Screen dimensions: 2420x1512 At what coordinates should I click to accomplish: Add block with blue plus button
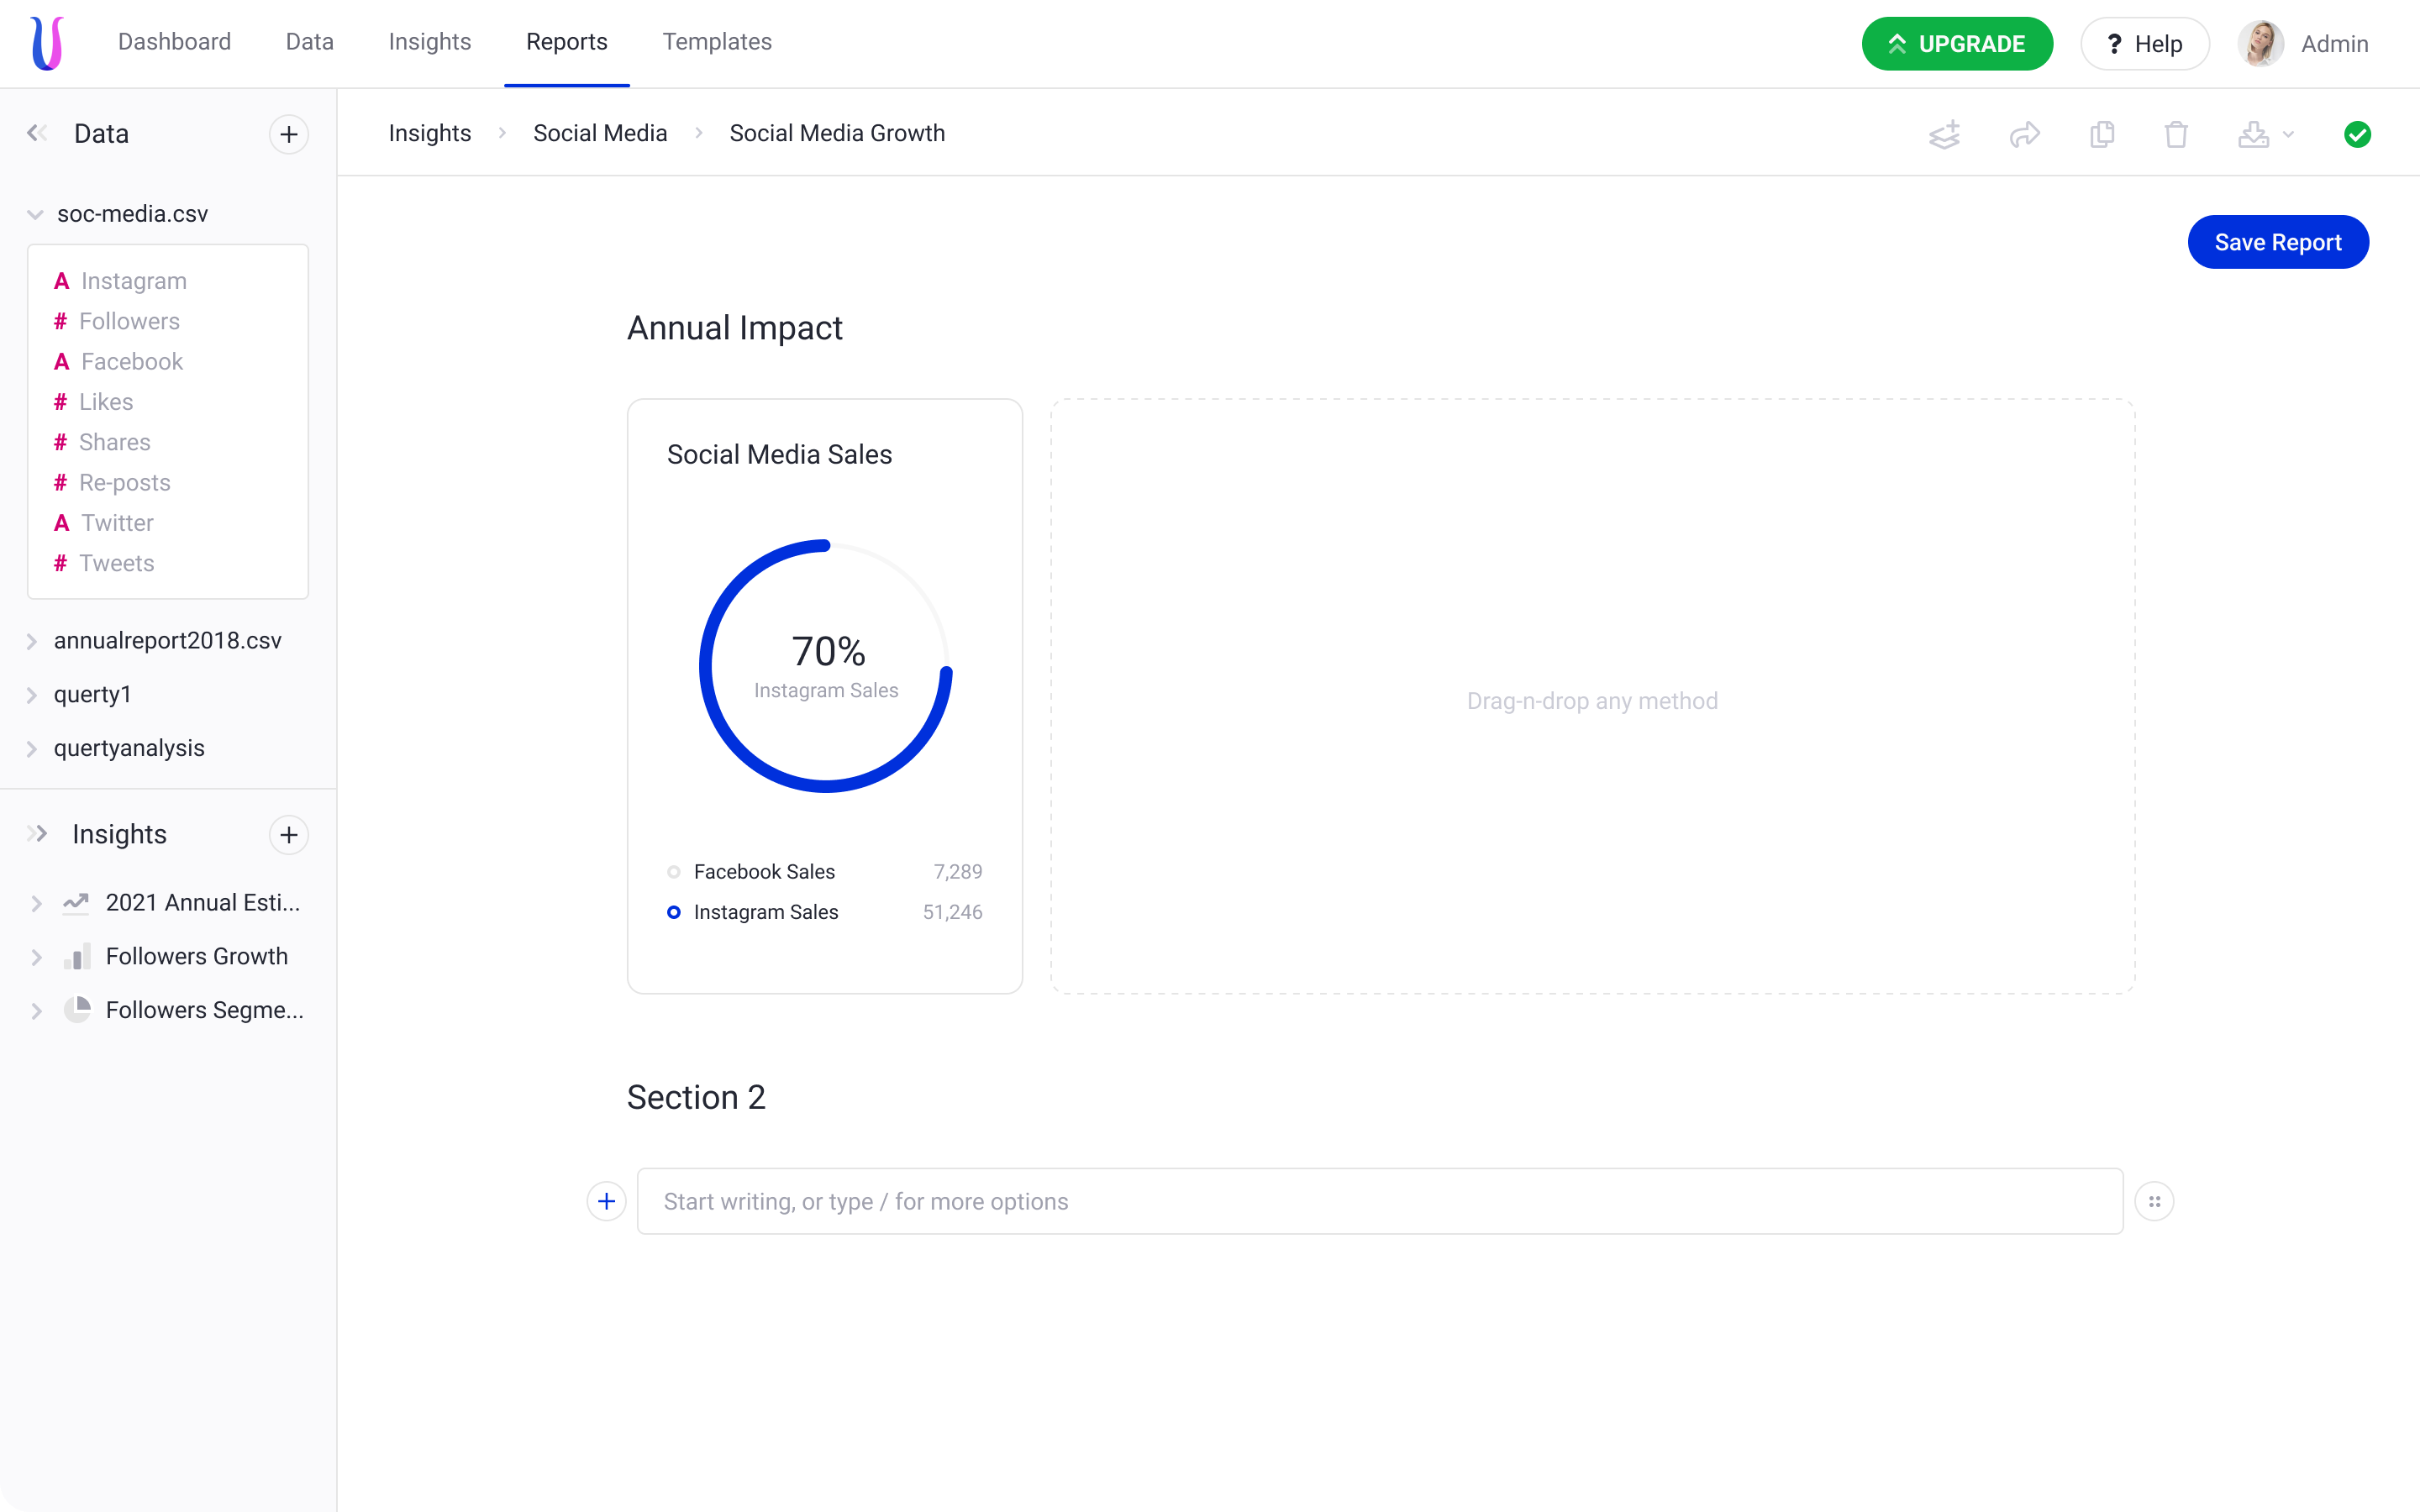(x=606, y=1201)
